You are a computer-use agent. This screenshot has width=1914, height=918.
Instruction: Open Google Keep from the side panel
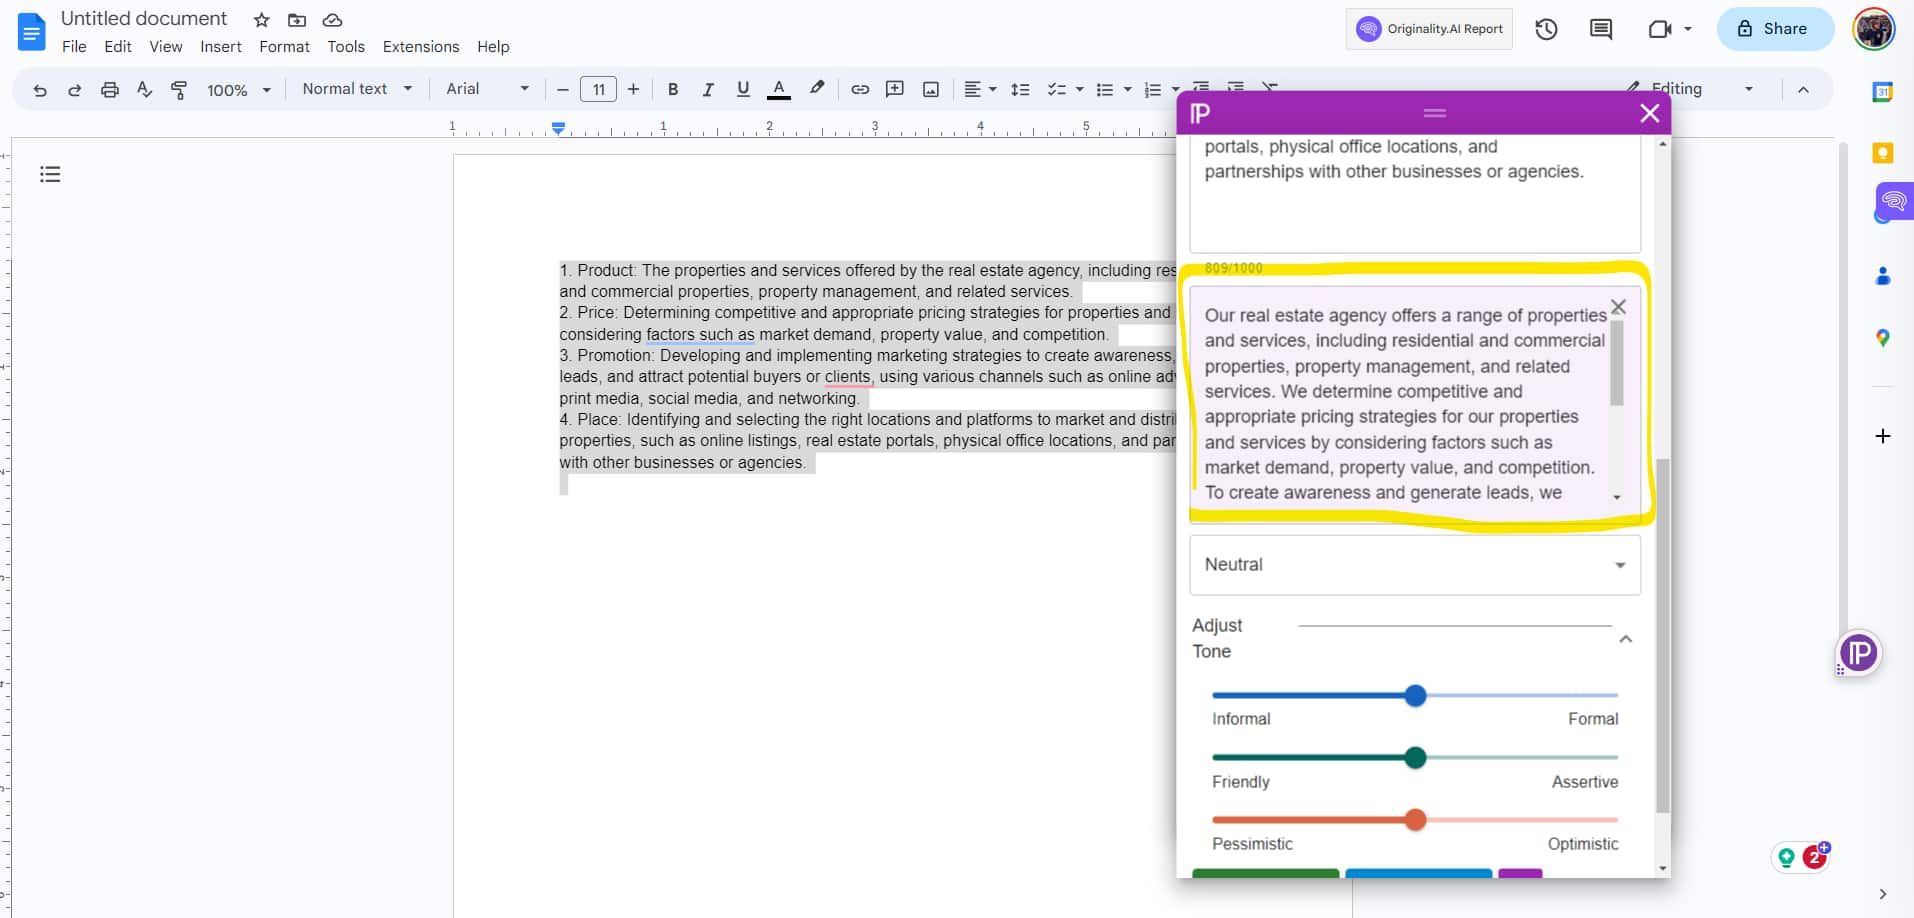pos(1883,152)
